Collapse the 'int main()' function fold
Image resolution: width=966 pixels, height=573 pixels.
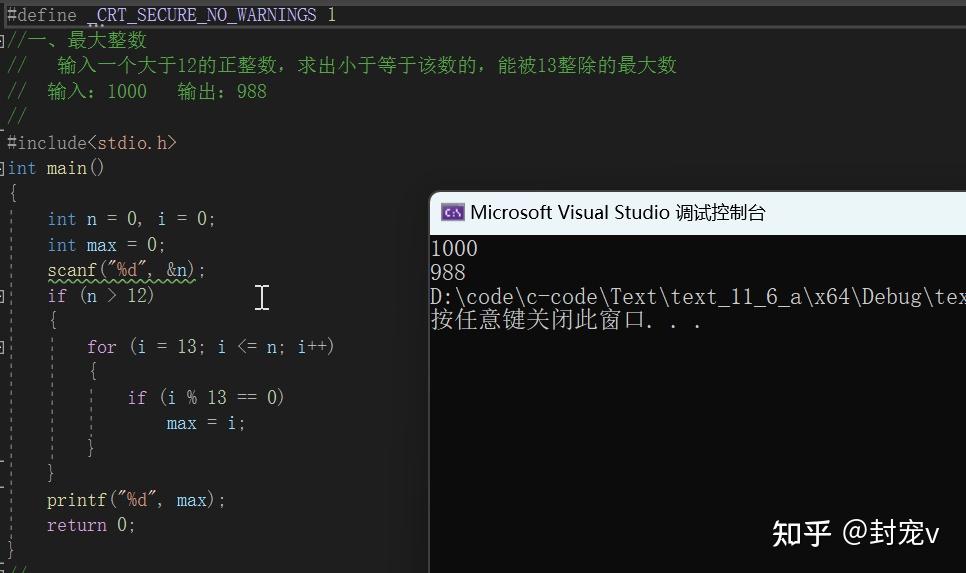pos(2,168)
